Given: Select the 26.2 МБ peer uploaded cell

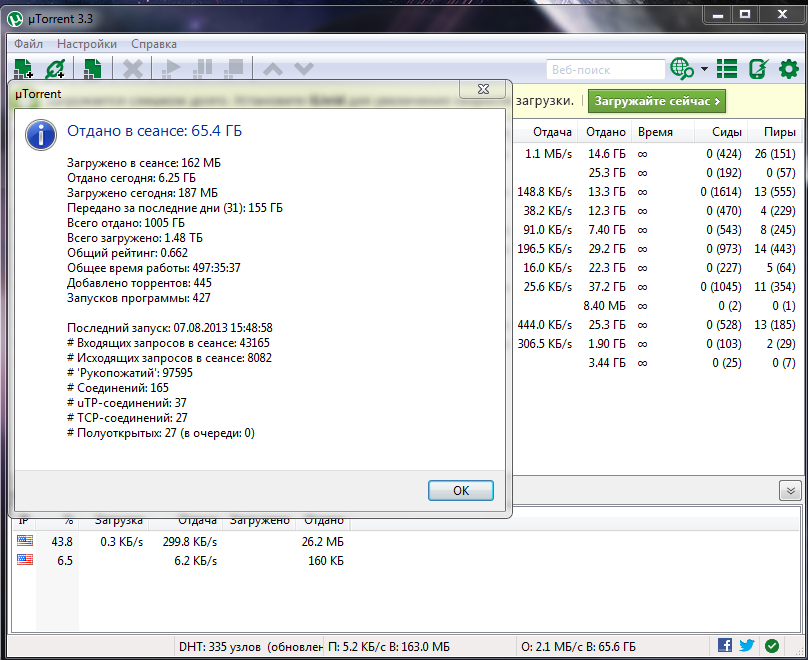Looking at the screenshot, I should click(x=323, y=543).
